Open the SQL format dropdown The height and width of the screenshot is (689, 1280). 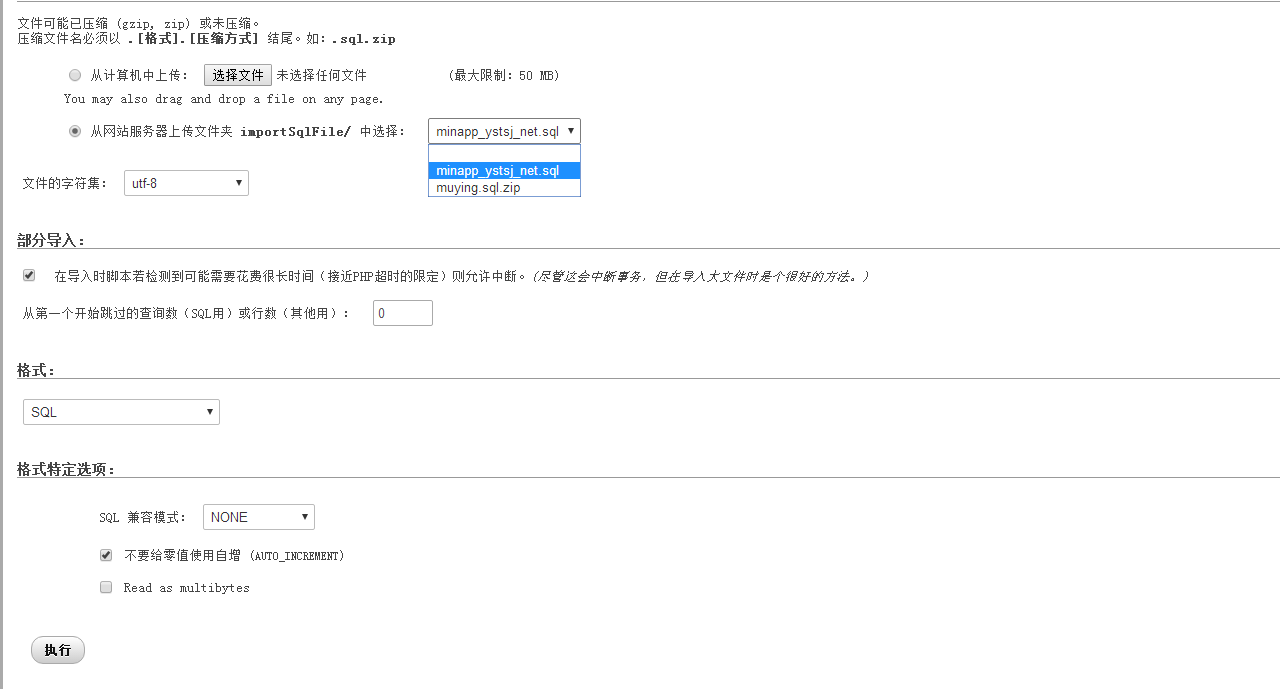point(121,412)
